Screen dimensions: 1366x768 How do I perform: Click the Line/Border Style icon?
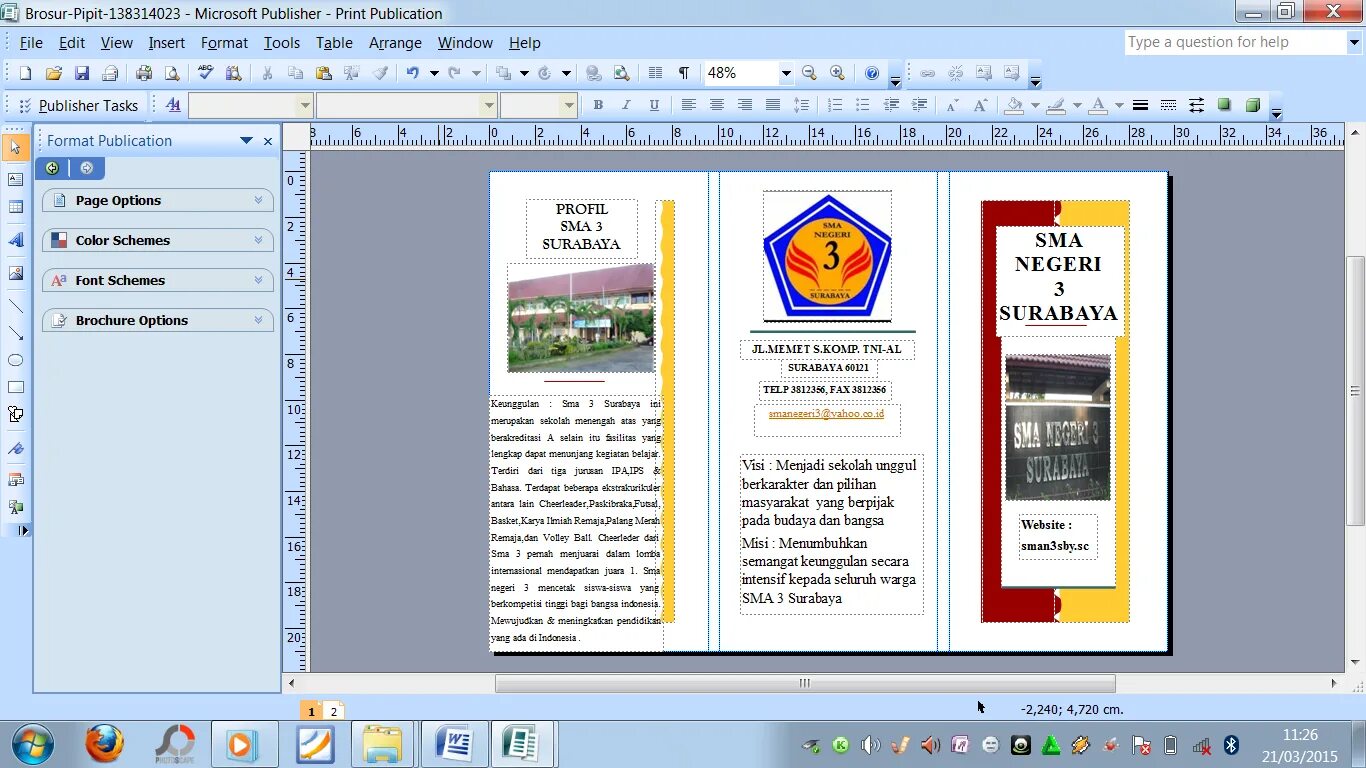click(x=1140, y=105)
